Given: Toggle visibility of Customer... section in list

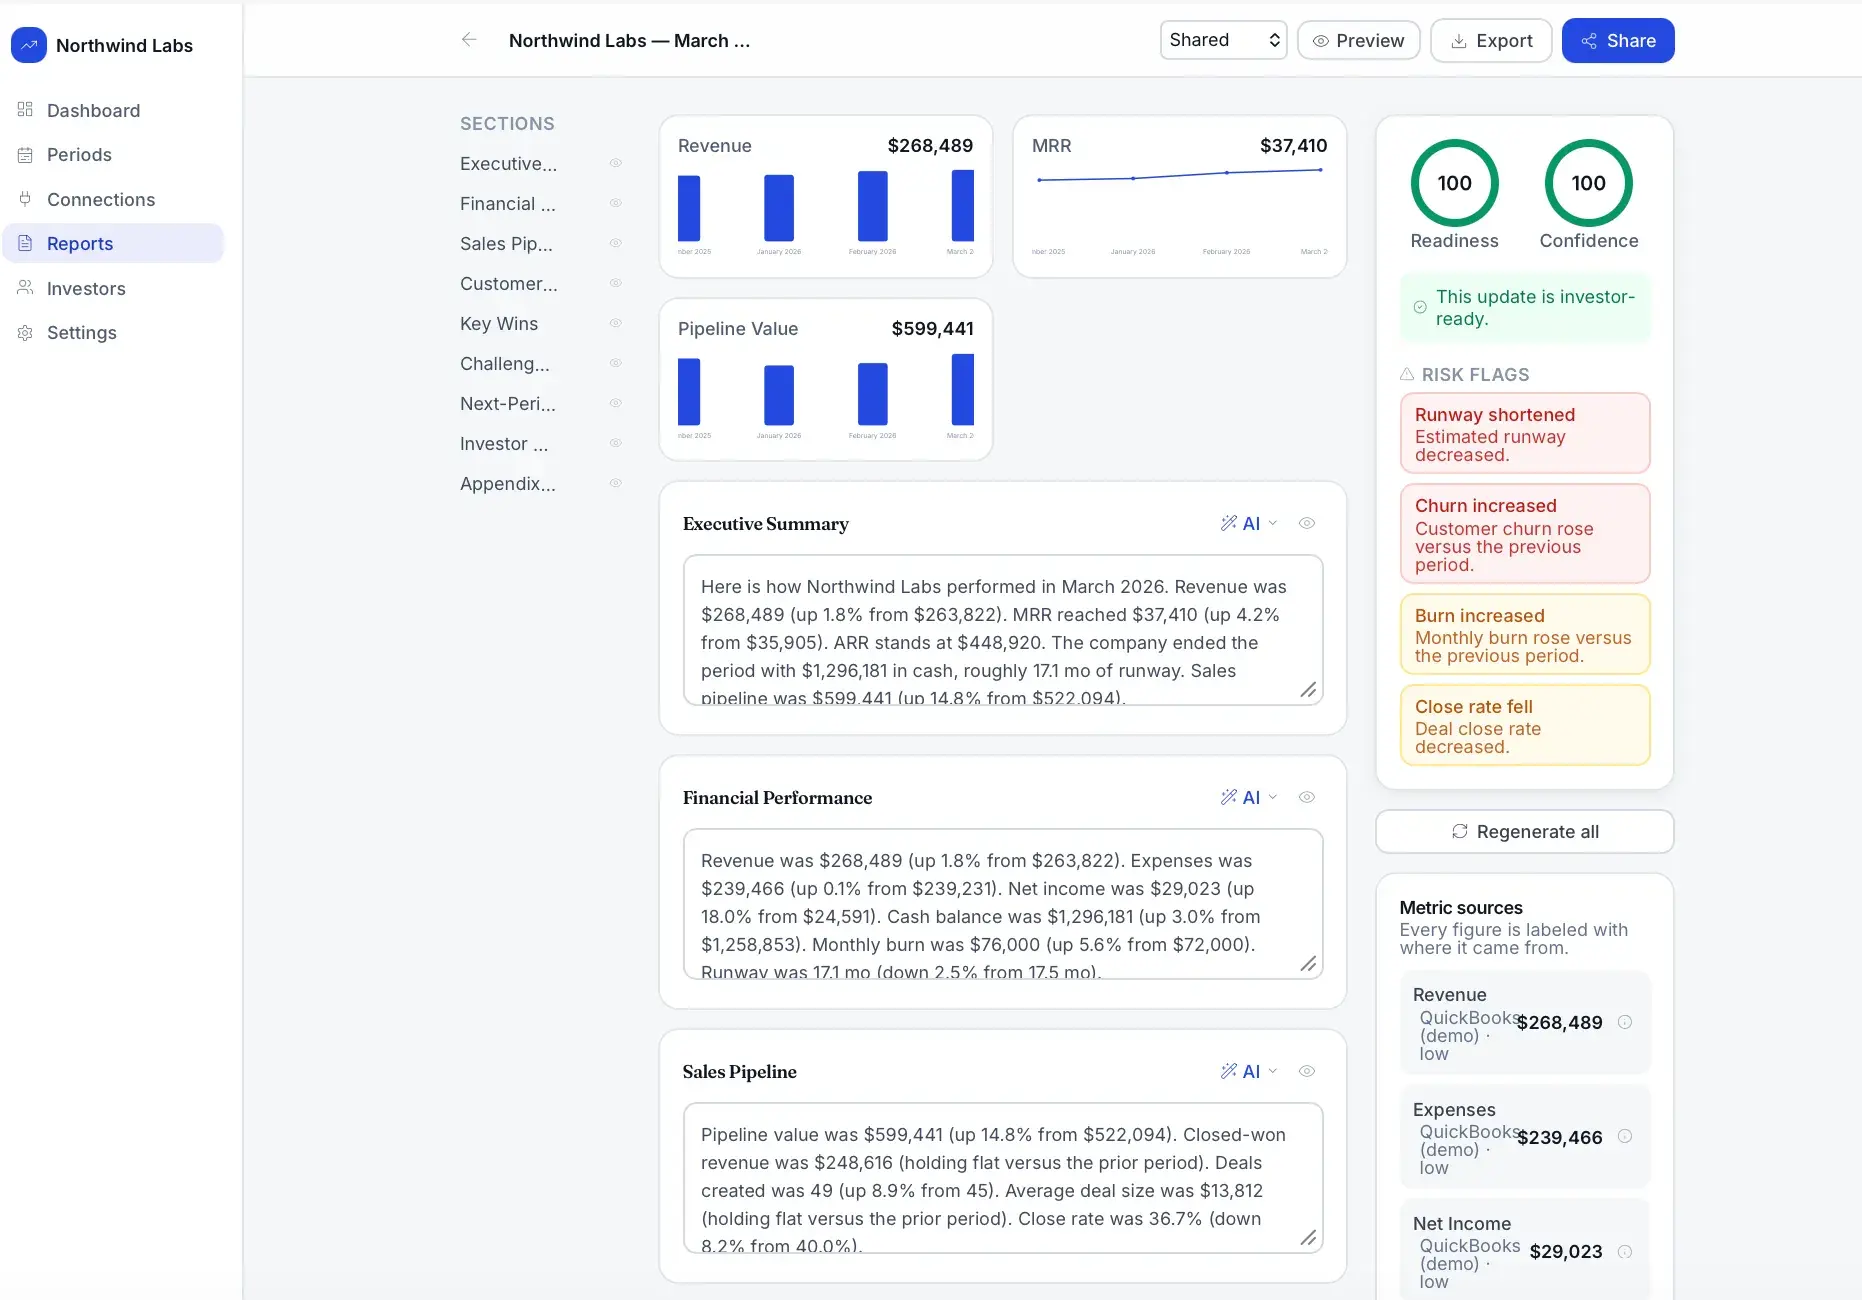Looking at the screenshot, I should [x=616, y=283].
